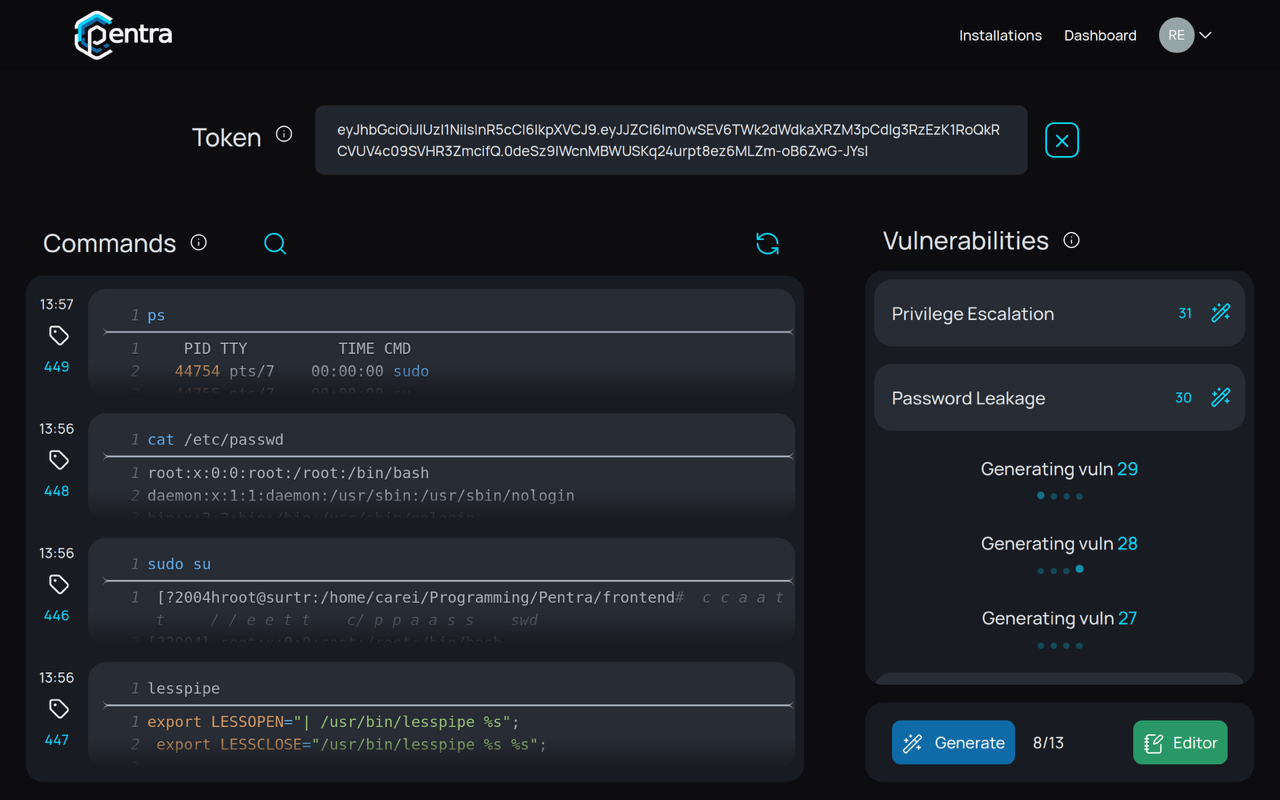This screenshot has width=1280, height=800.
Task: Click root:x:0:0 passwd output line
Action: [288, 473]
